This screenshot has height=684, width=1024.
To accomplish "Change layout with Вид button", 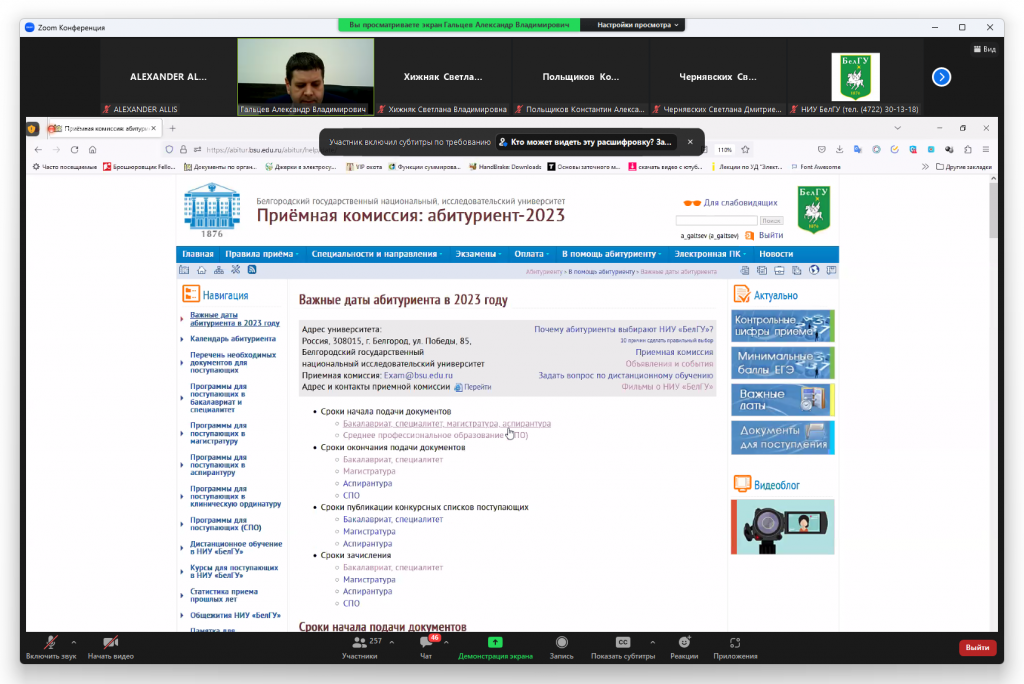I will [x=985, y=49].
